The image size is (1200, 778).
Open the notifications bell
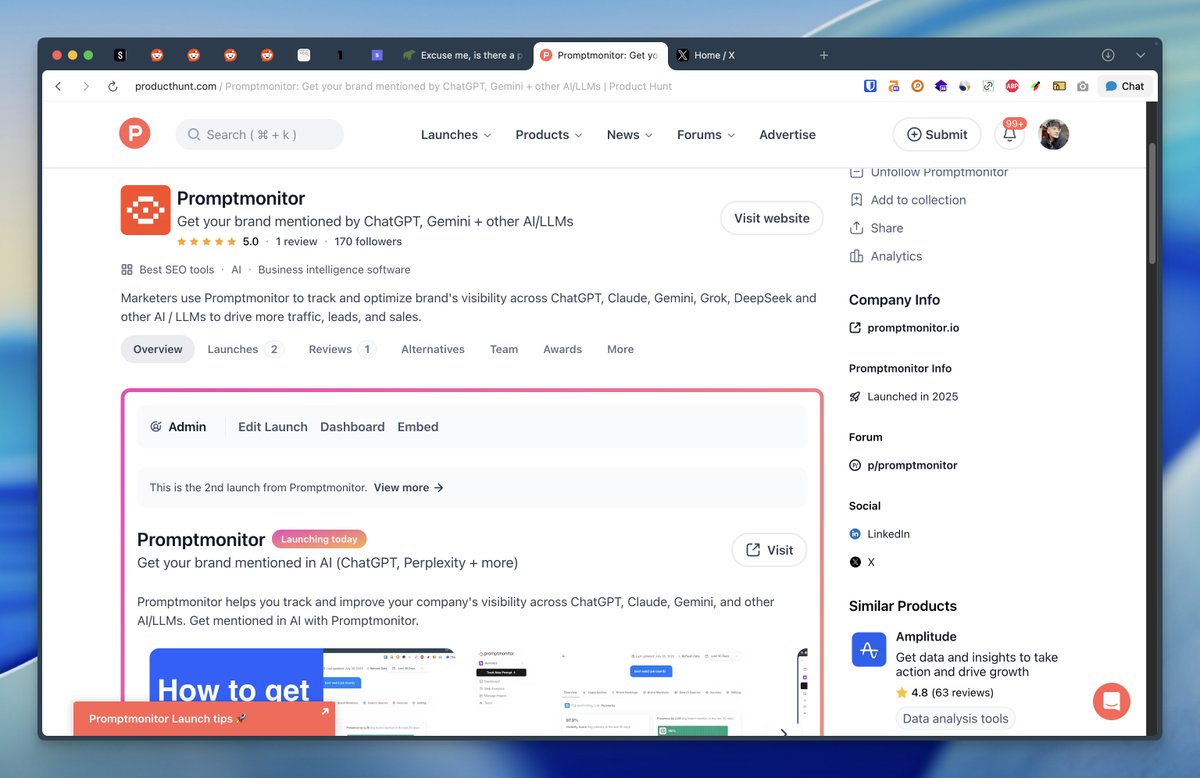[1010, 134]
